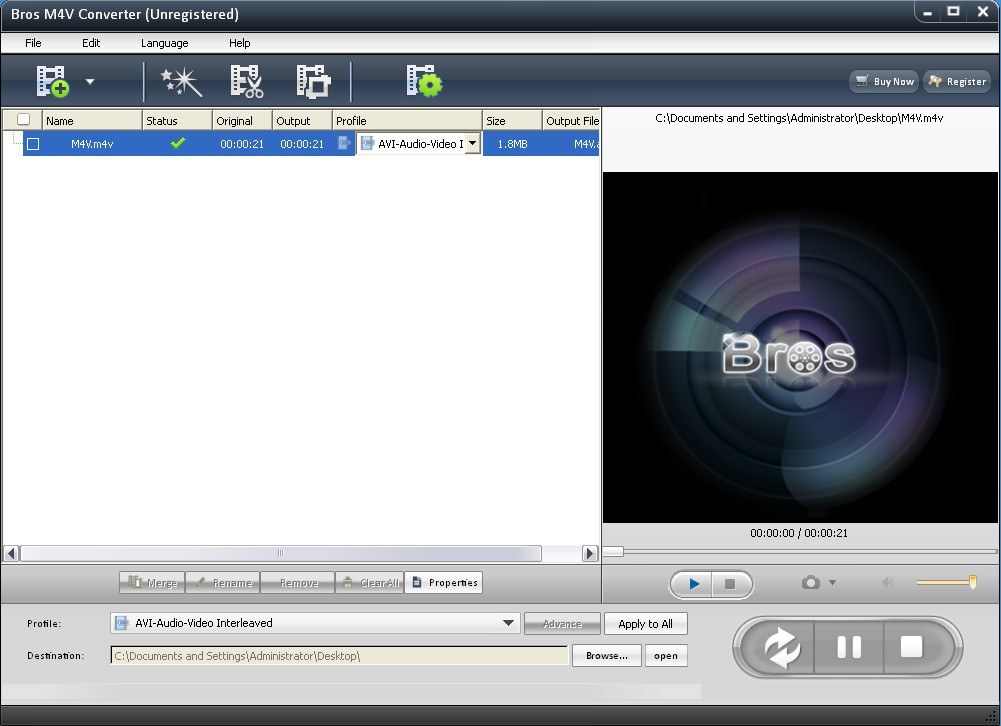Start conversion with the convert arrows button
The height and width of the screenshot is (726, 1001).
[781, 647]
